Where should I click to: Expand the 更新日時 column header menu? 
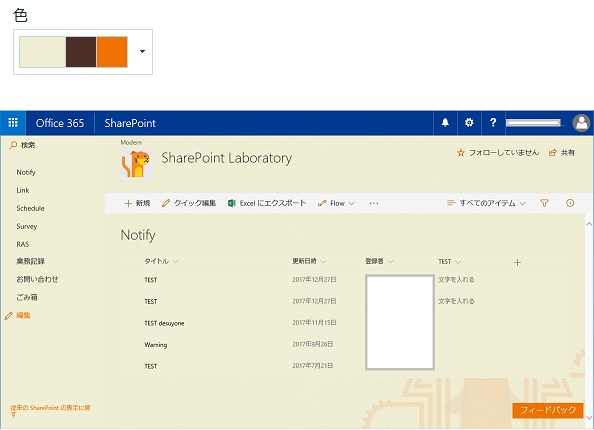click(323, 262)
